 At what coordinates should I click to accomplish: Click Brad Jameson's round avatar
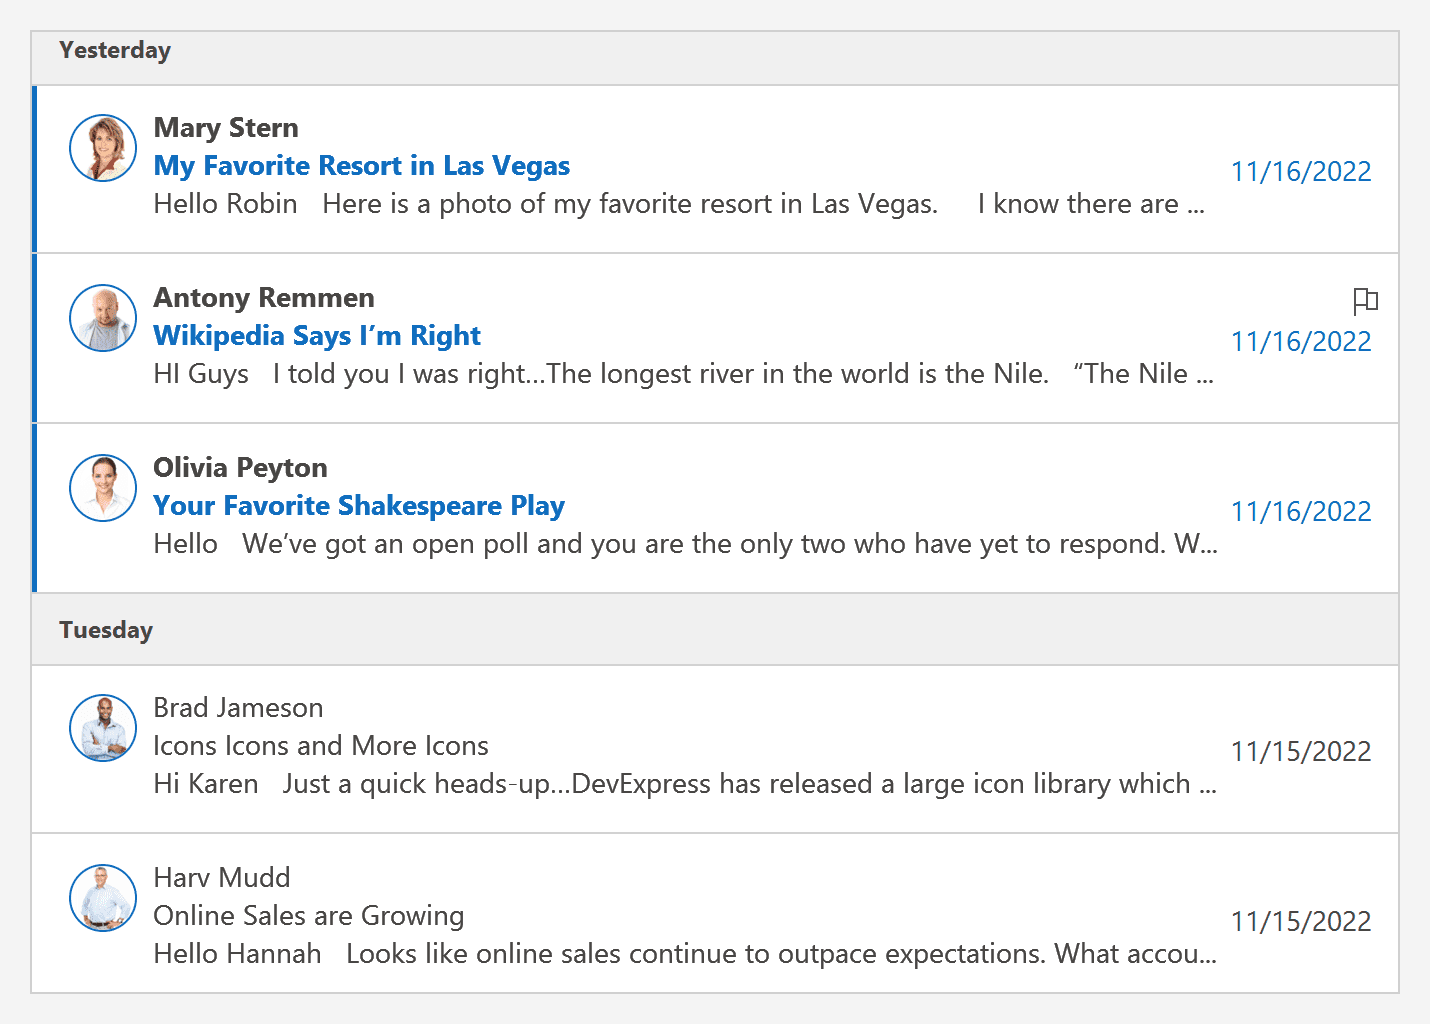click(103, 728)
